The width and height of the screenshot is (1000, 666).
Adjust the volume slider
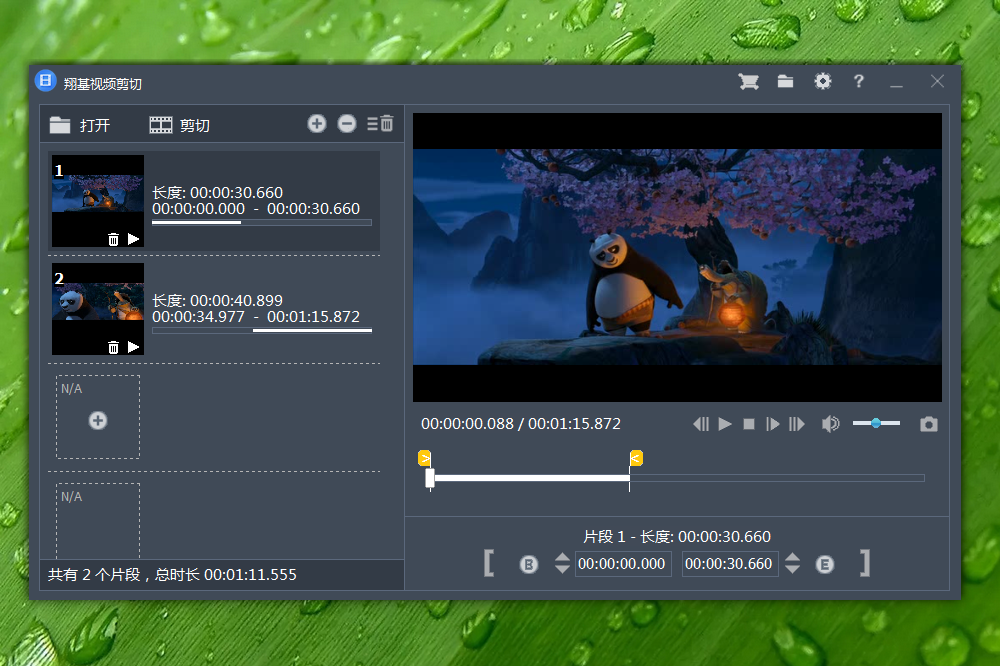click(876, 423)
